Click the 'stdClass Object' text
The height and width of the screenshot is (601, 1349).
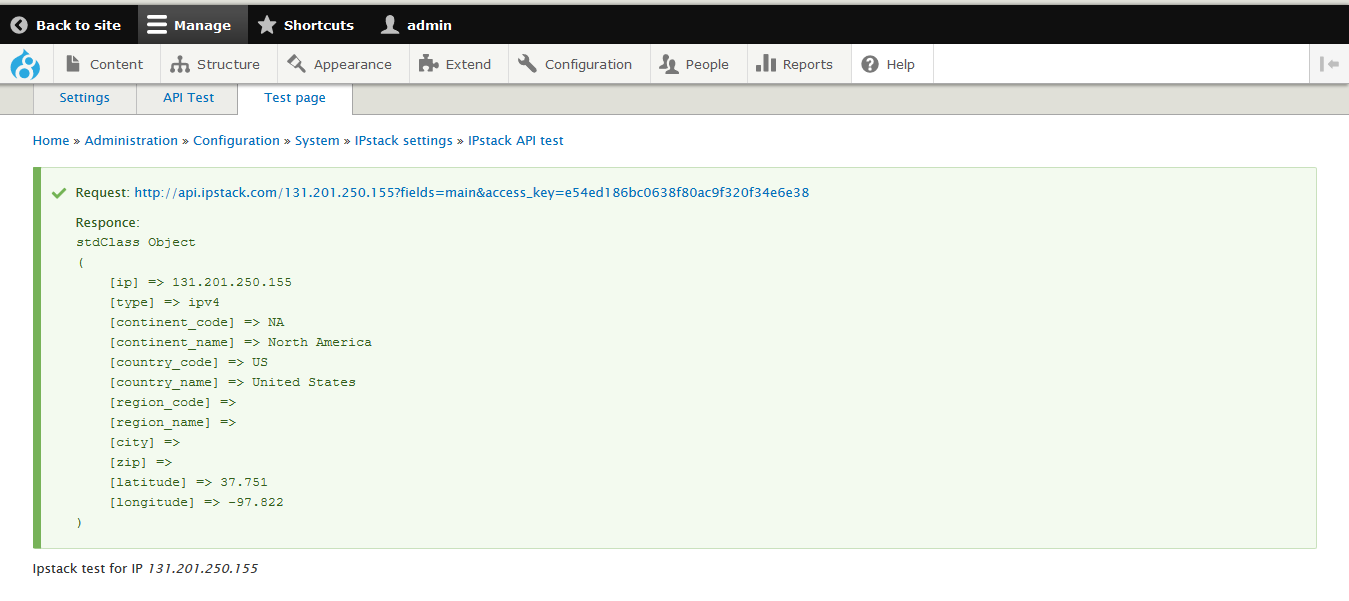coord(136,242)
